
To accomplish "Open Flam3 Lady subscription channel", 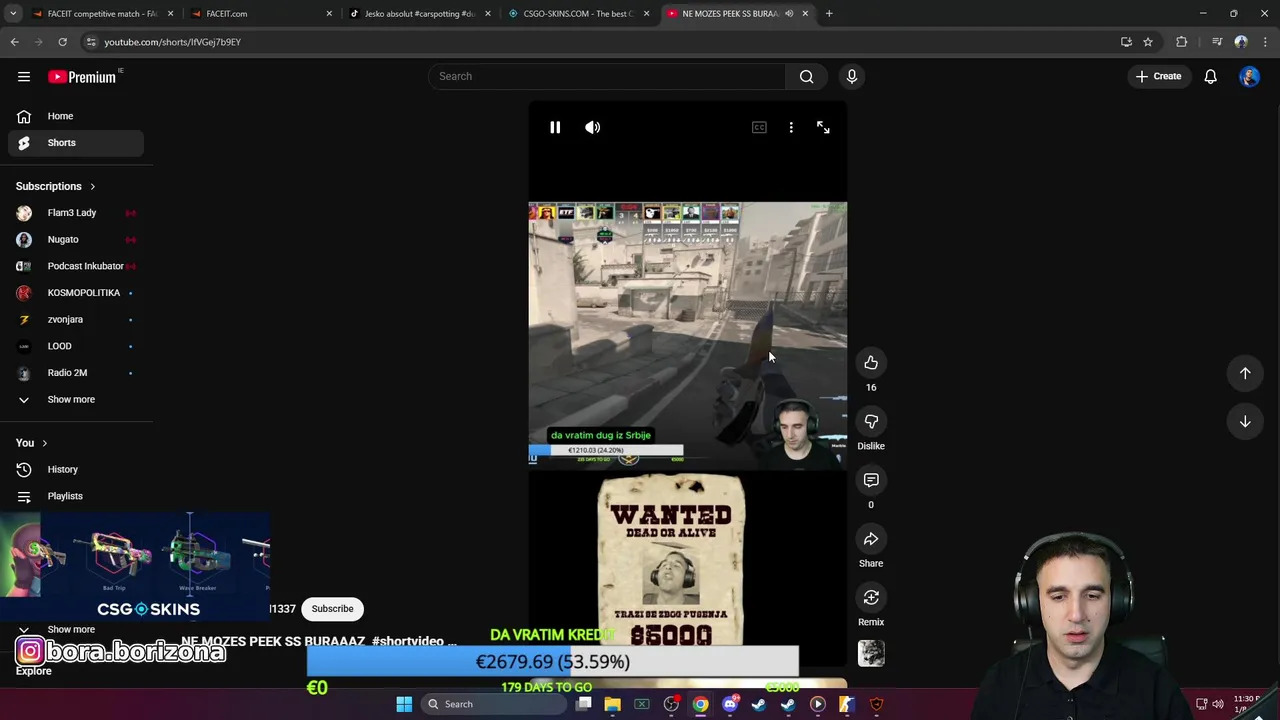I will pos(76,212).
